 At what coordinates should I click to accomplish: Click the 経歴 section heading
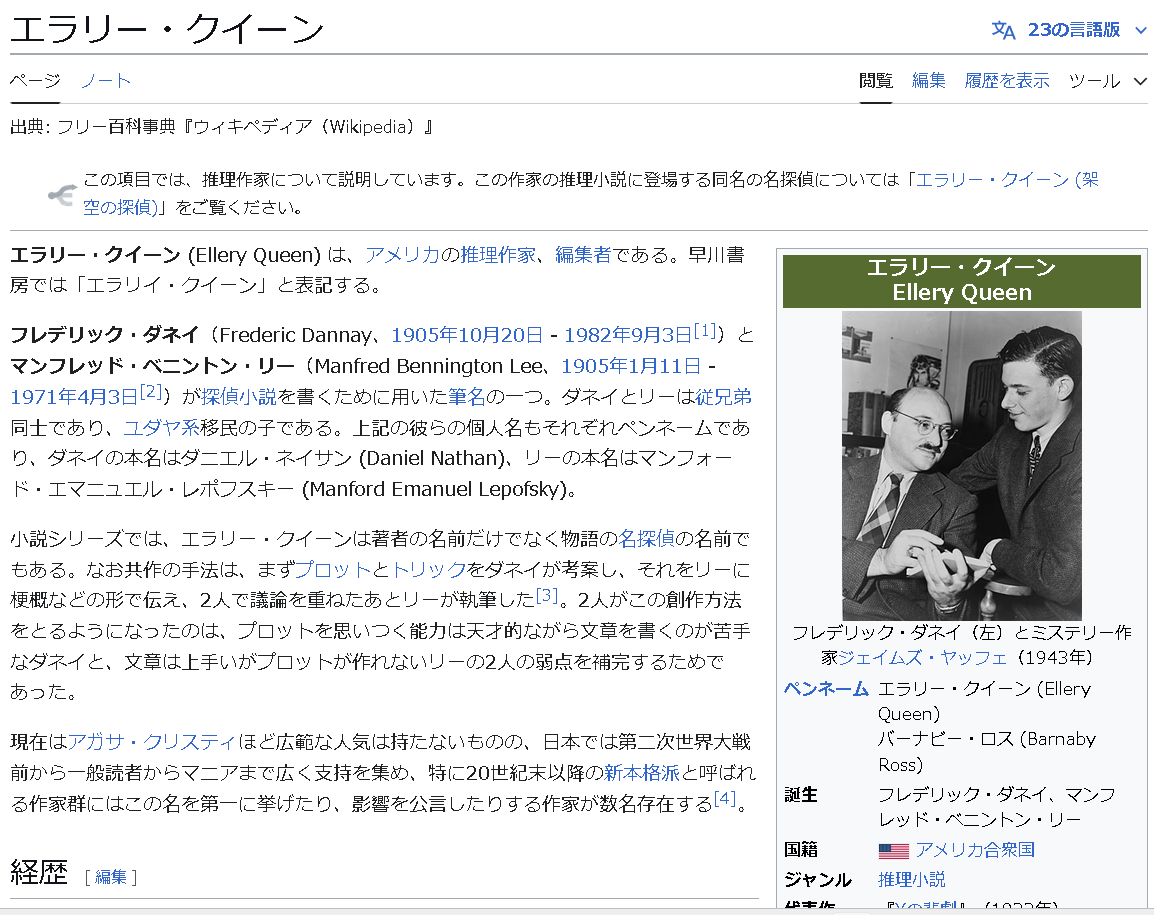coord(39,872)
